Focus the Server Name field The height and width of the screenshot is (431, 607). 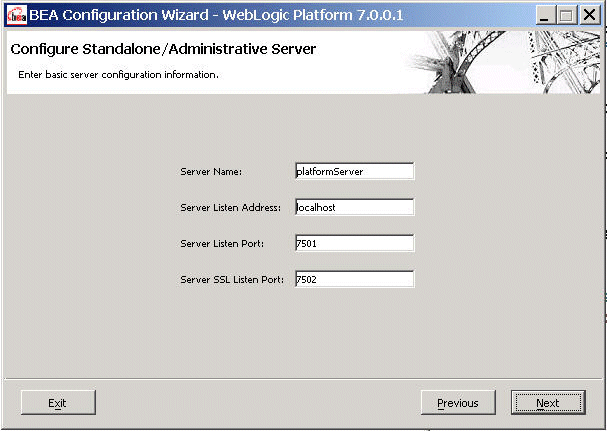[354, 171]
